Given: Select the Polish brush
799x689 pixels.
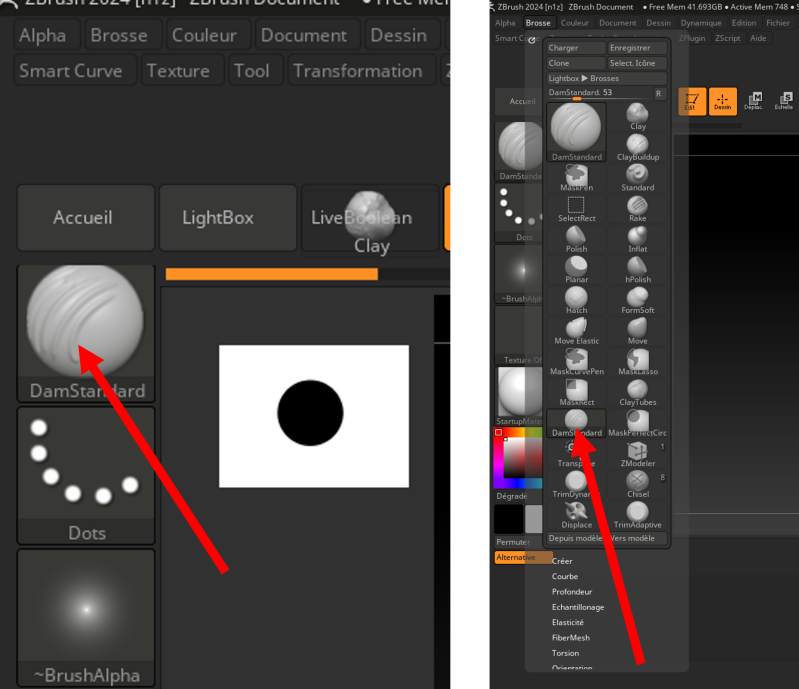Looking at the screenshot, I should [576, 239].
